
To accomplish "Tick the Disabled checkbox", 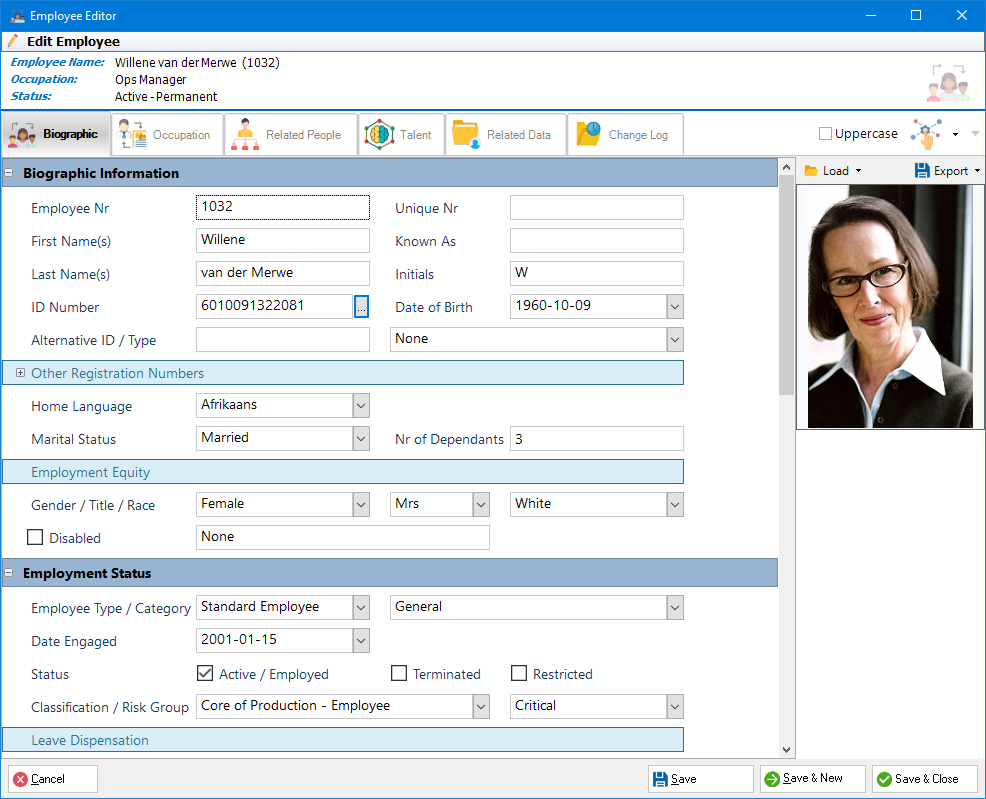I will coord(35,537).
